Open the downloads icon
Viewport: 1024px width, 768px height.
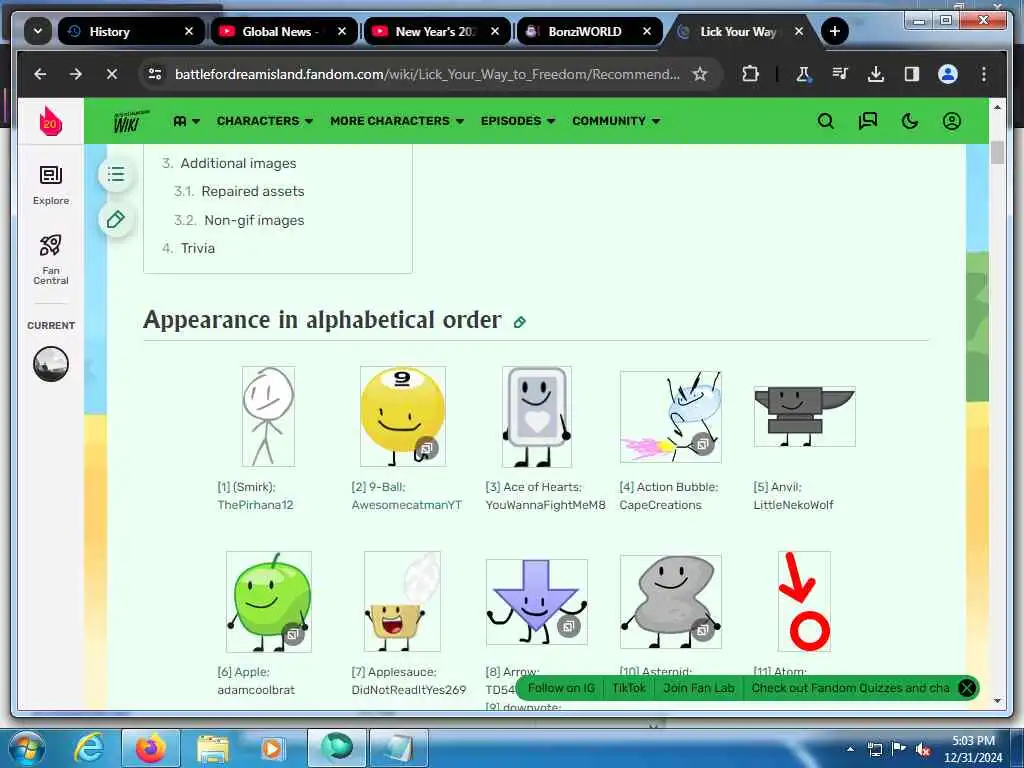click(876, 74)
